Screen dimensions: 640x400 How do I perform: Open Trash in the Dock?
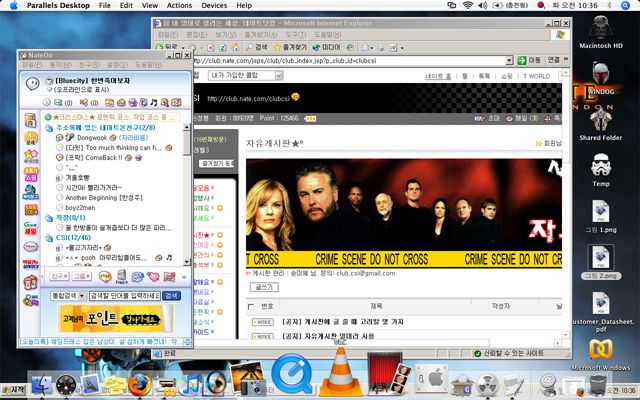[598, 384]
